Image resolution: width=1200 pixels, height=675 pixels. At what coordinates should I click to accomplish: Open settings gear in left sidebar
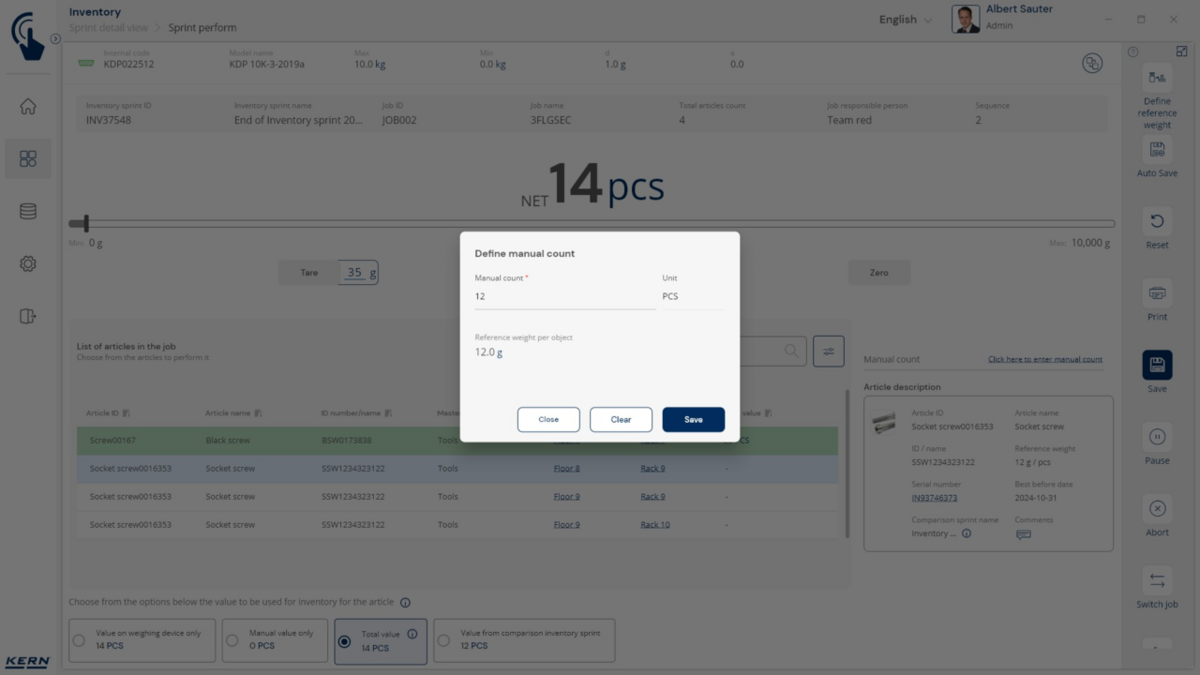point(28,264)
